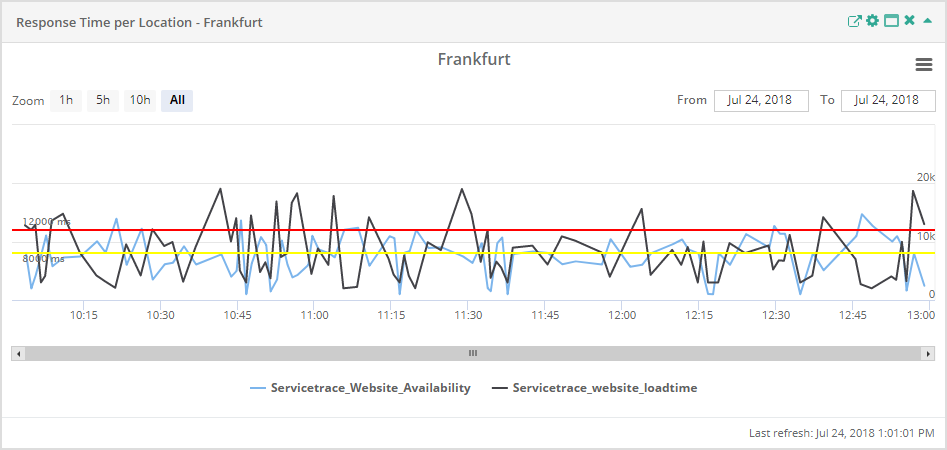Image resolution: width=947 pixels, height=450 pixels.
Task: Click the scrollbar right arrow
Action: click(929, 353)
